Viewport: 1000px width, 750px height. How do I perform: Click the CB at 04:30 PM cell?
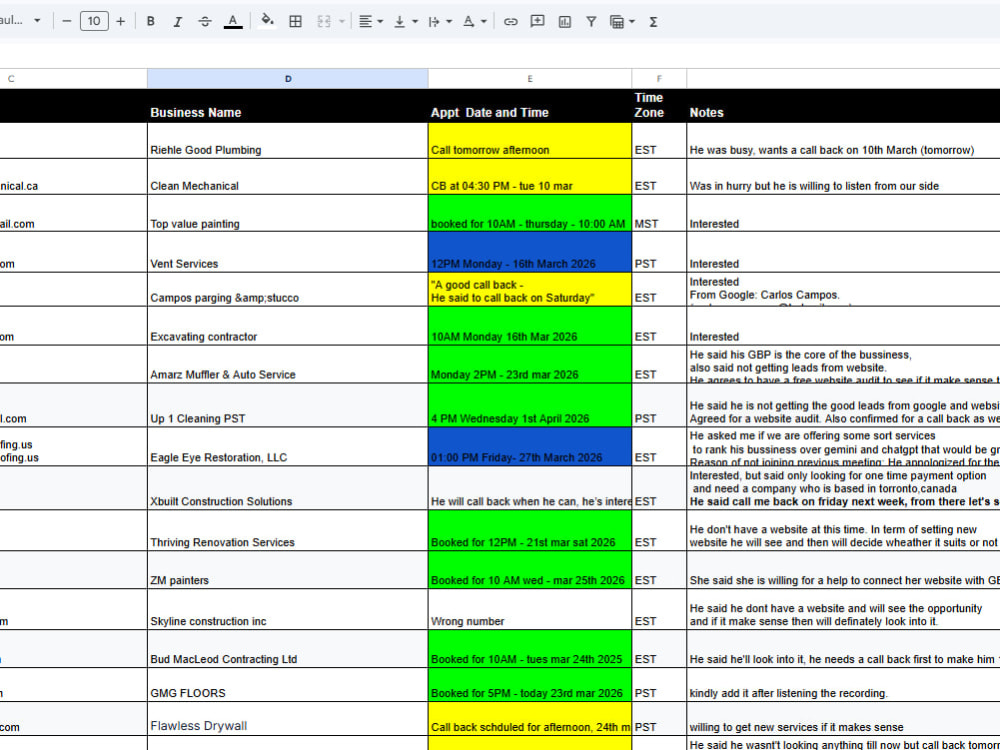[530, 177]
